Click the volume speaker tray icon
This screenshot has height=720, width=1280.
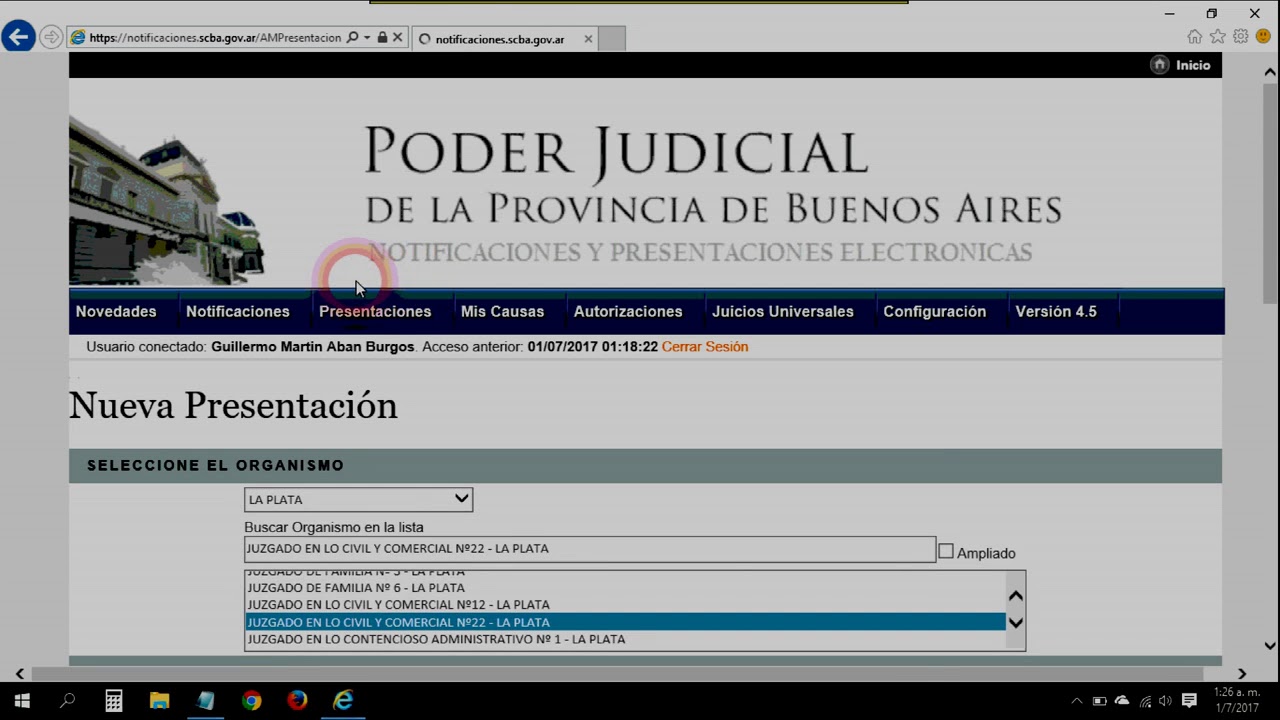click(x=1165, y=701)
